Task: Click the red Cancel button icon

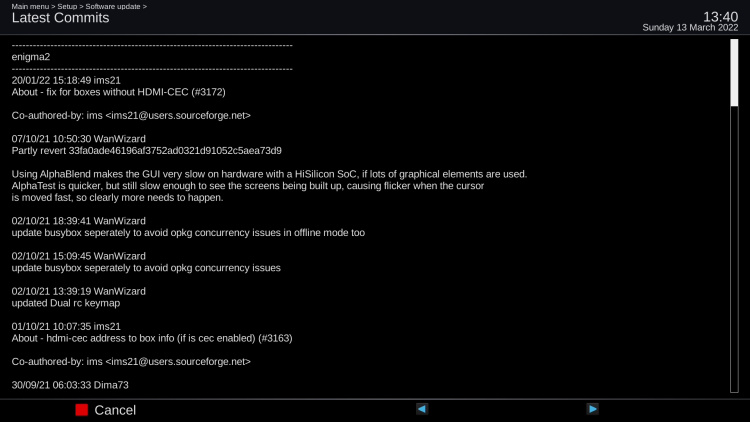Action: click(82, 410)
